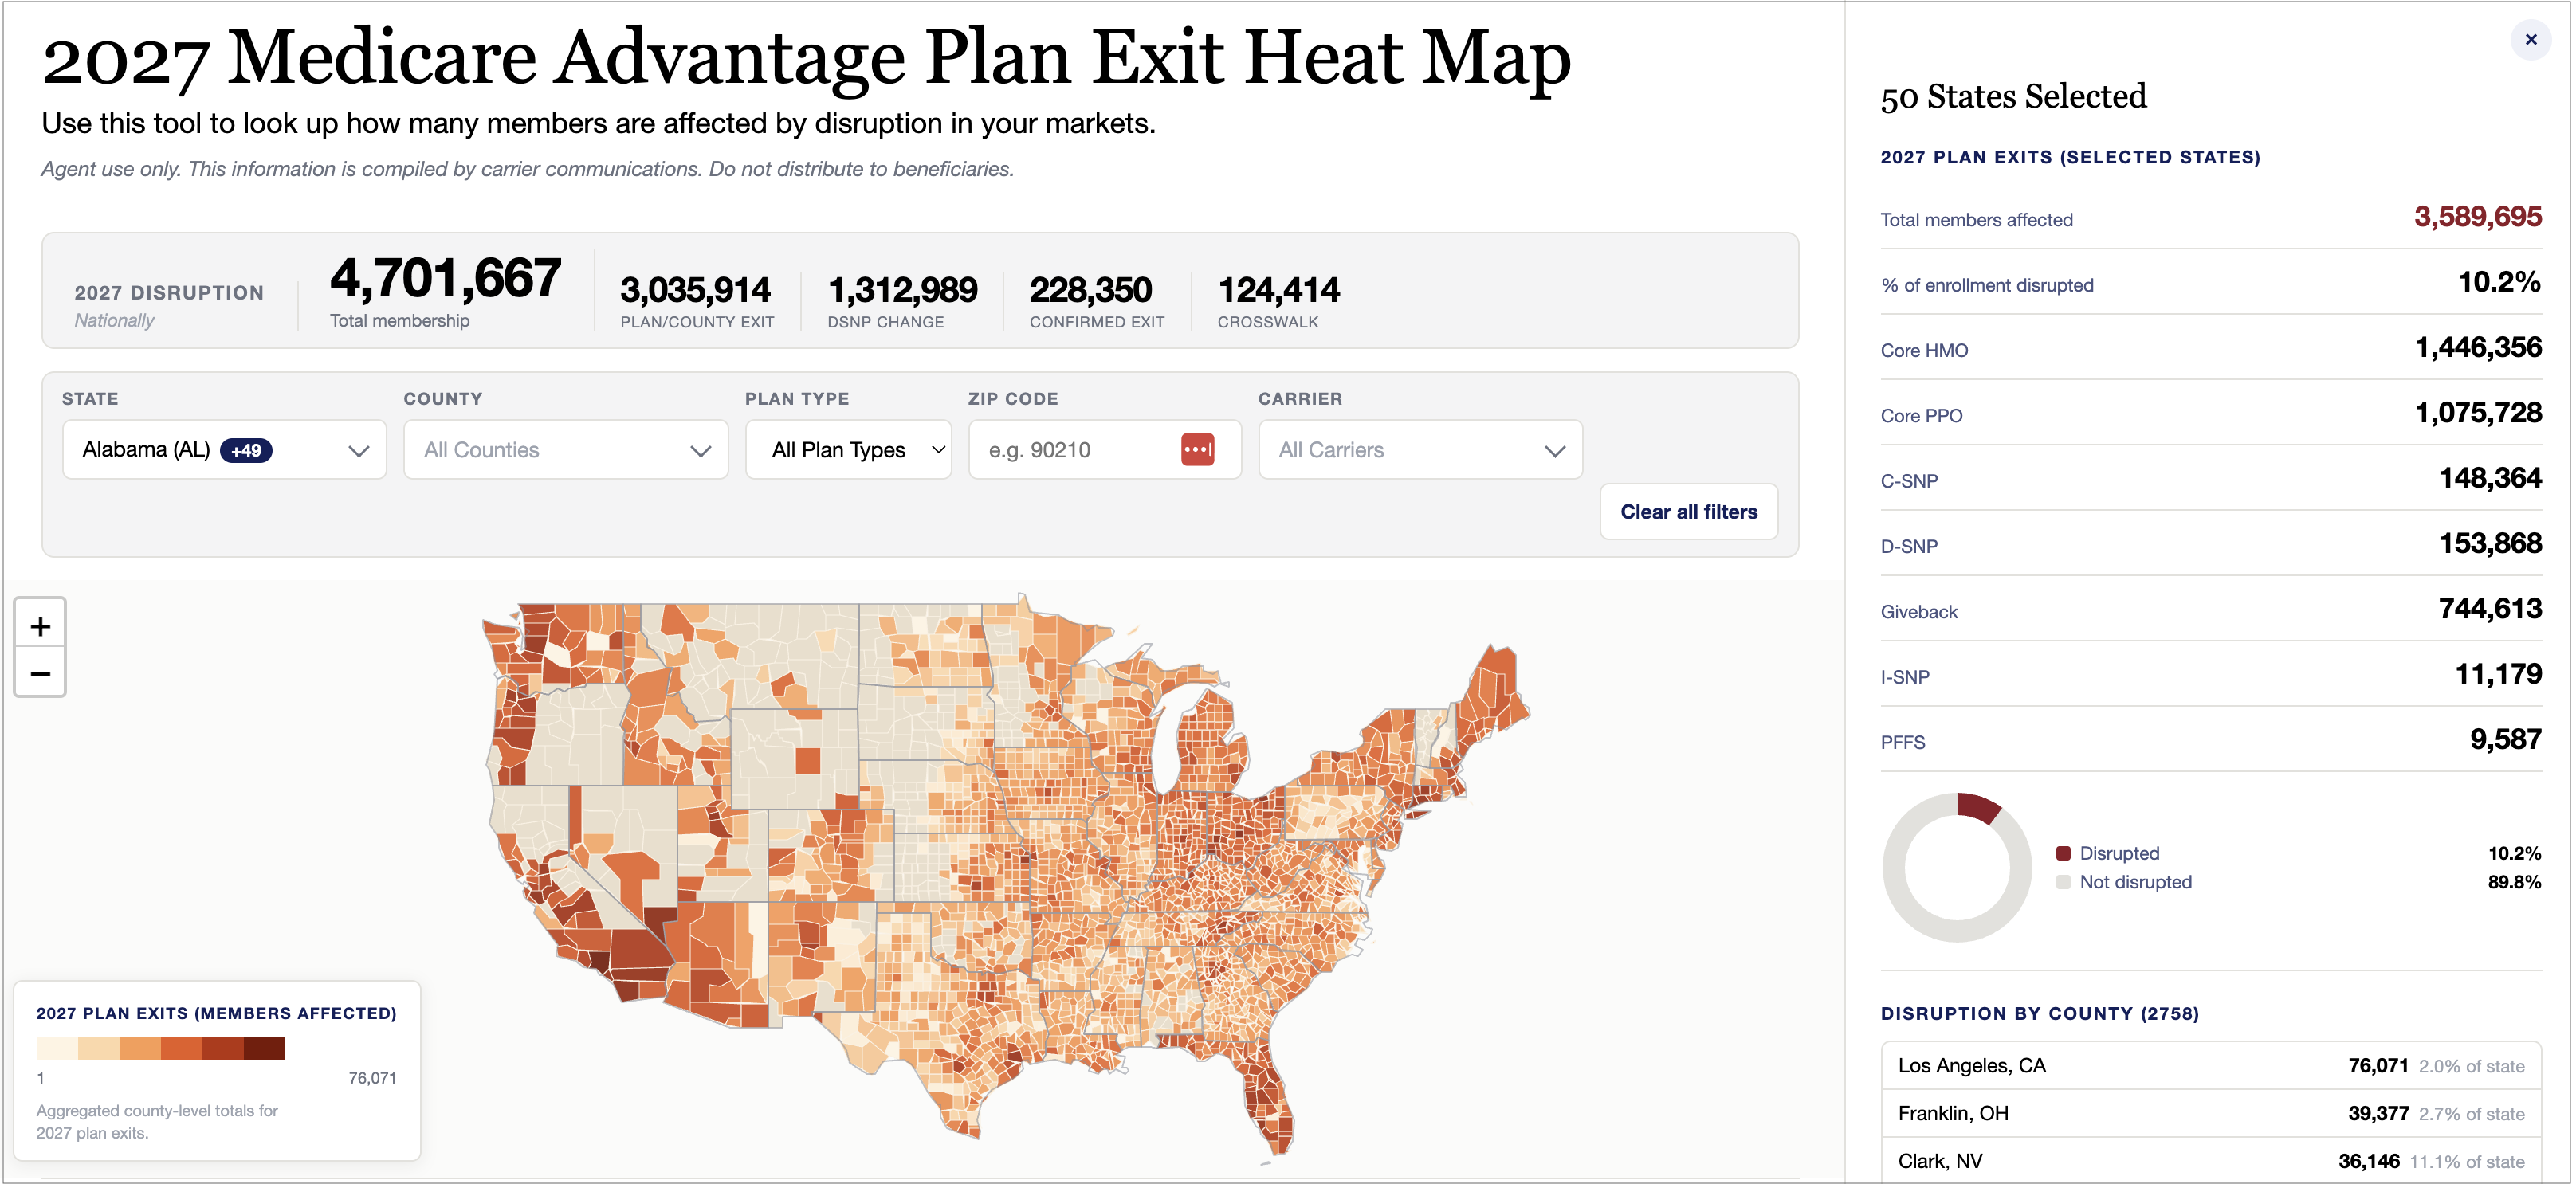The height and width of the screenshot is (1184, 2576).
Task: Select Los Angeles, CA county row
Action: coord(2210,1066)
